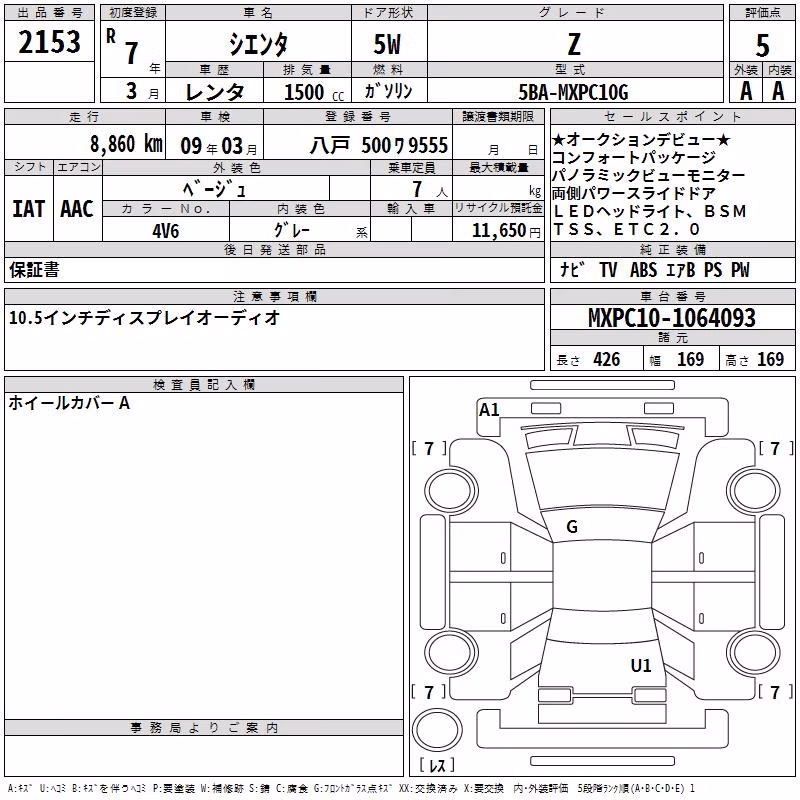
Task: Click the lot number 2153
Action: [x=49, y=42]
